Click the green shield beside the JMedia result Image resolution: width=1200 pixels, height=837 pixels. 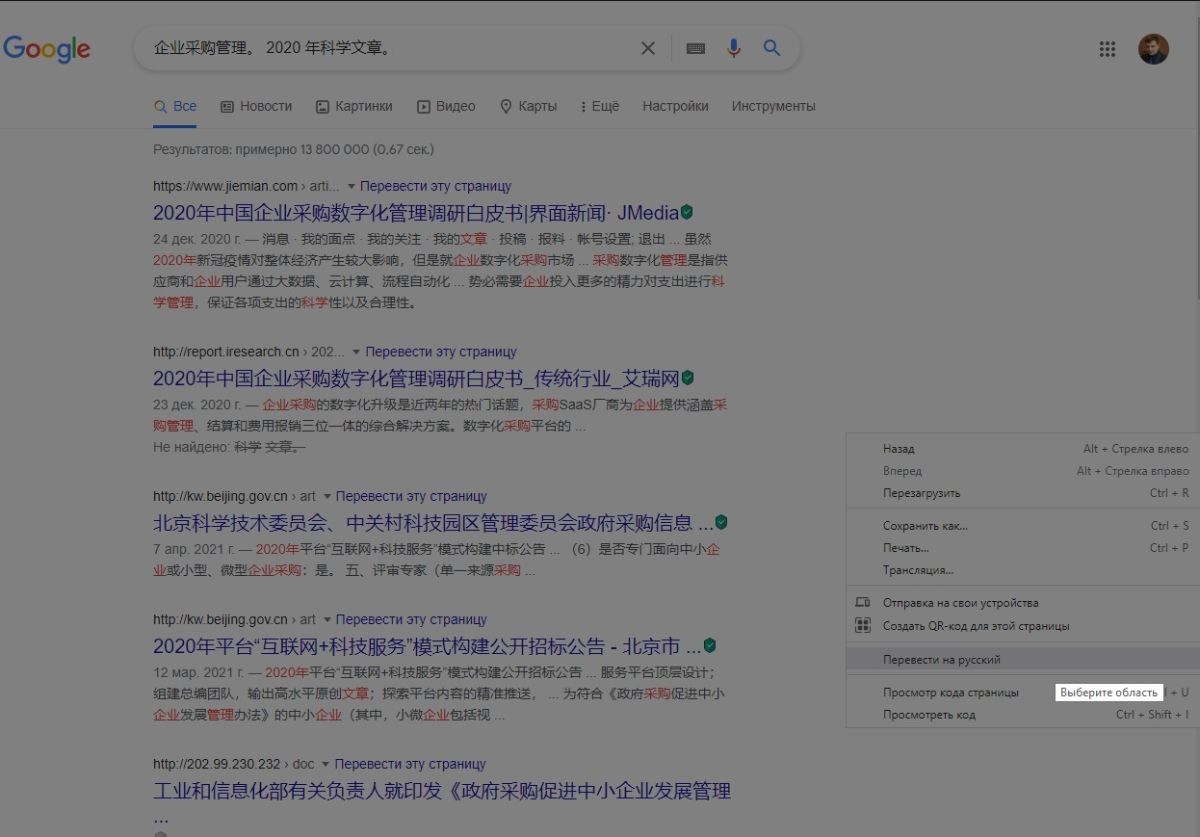[x=687, y=212]
